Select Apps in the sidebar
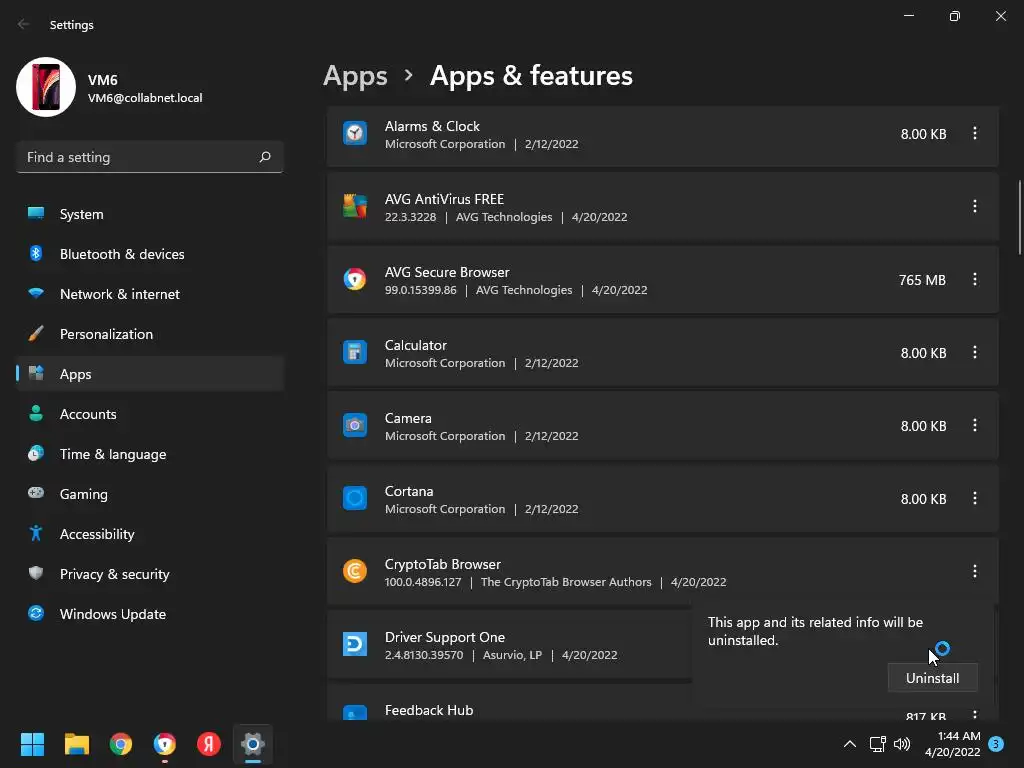 click(x=150, y=374)
